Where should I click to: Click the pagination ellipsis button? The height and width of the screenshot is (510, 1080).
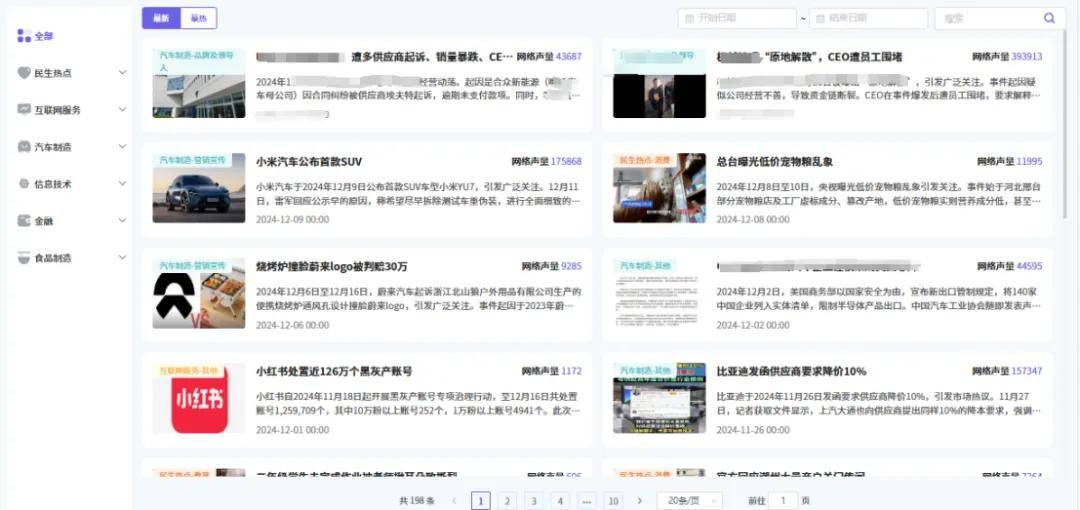click(587, 501)
